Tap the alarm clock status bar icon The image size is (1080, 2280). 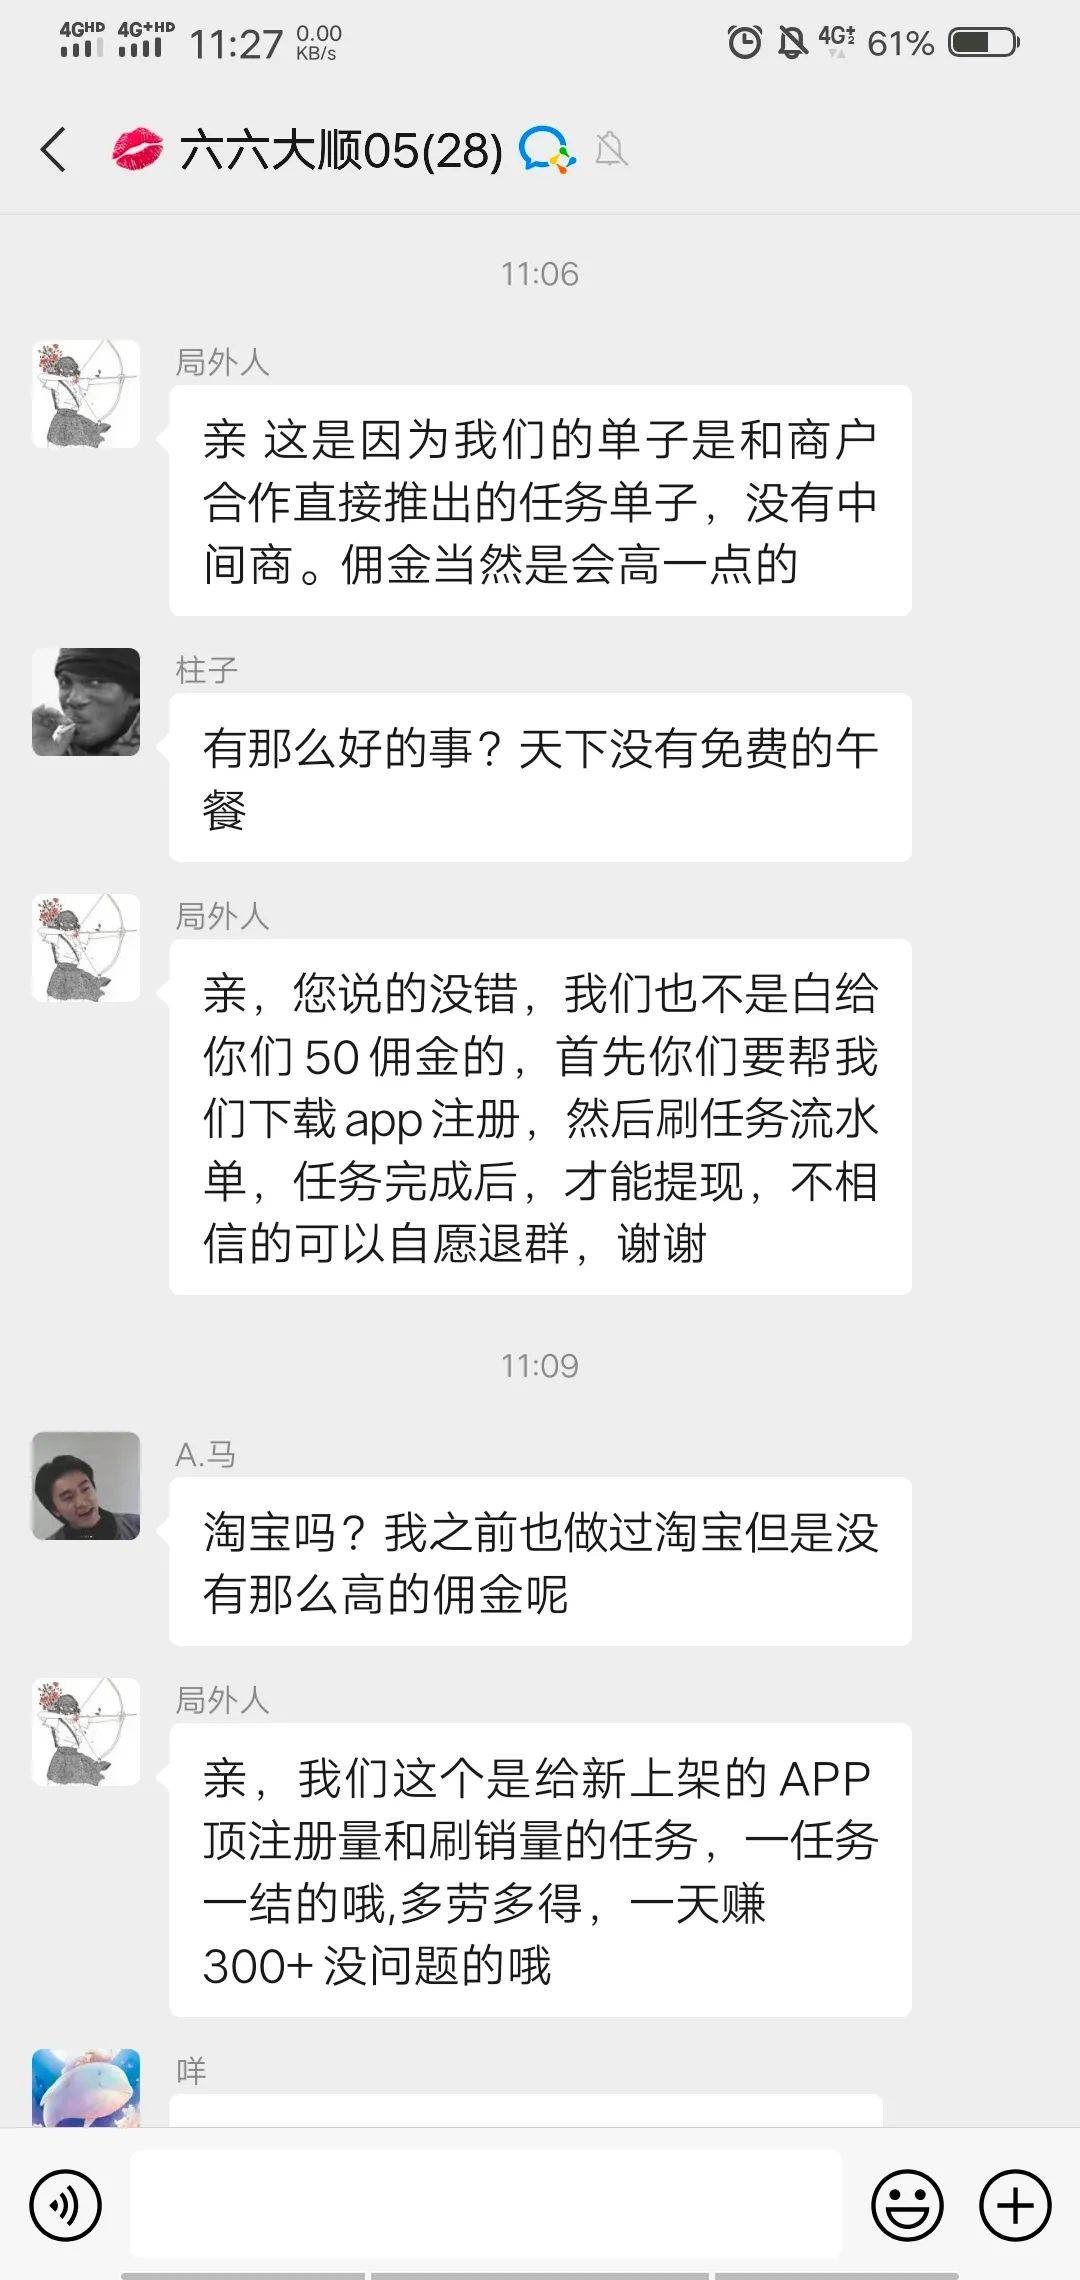pyautogui.click(x=744, y=42)
